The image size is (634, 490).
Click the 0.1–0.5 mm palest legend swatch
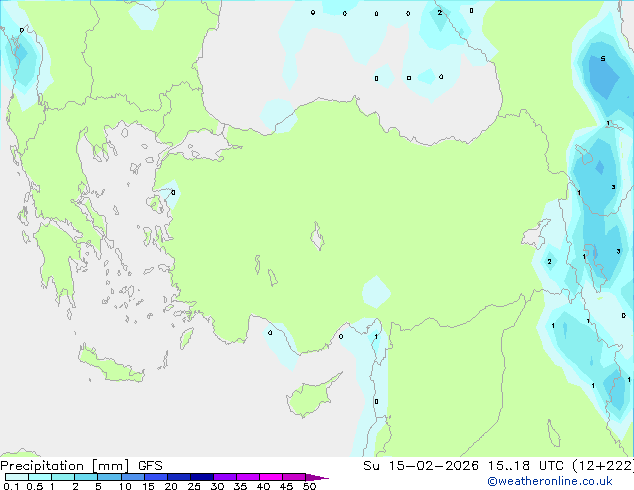tap(17, 477)
